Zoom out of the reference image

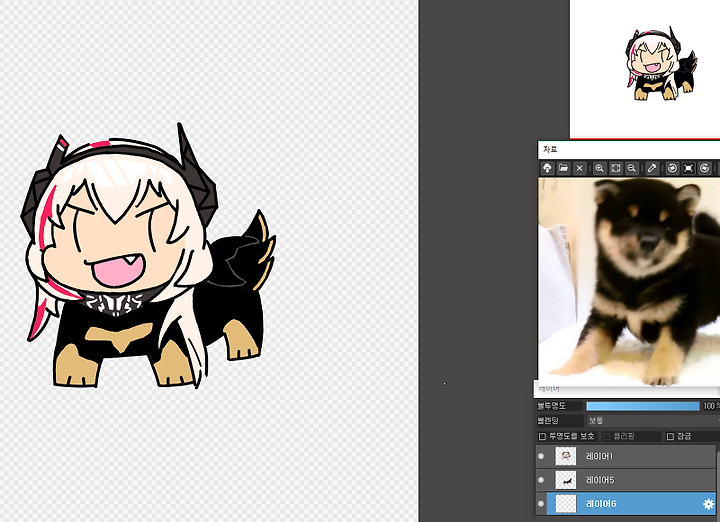pos(632,168)
